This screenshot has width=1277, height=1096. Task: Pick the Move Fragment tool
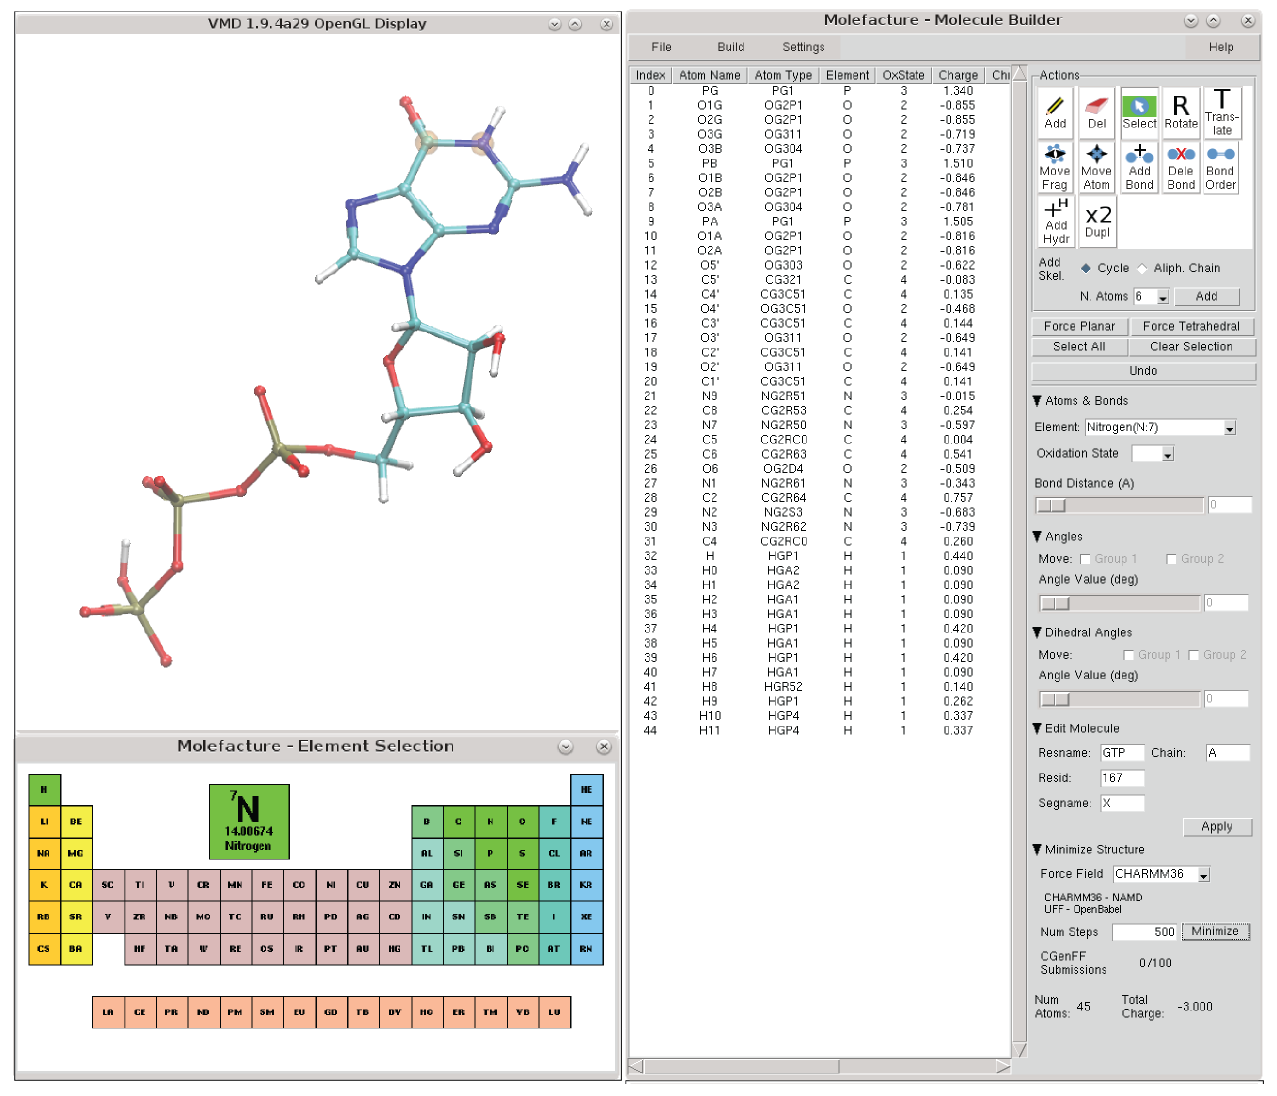(x=1055, y=167)
